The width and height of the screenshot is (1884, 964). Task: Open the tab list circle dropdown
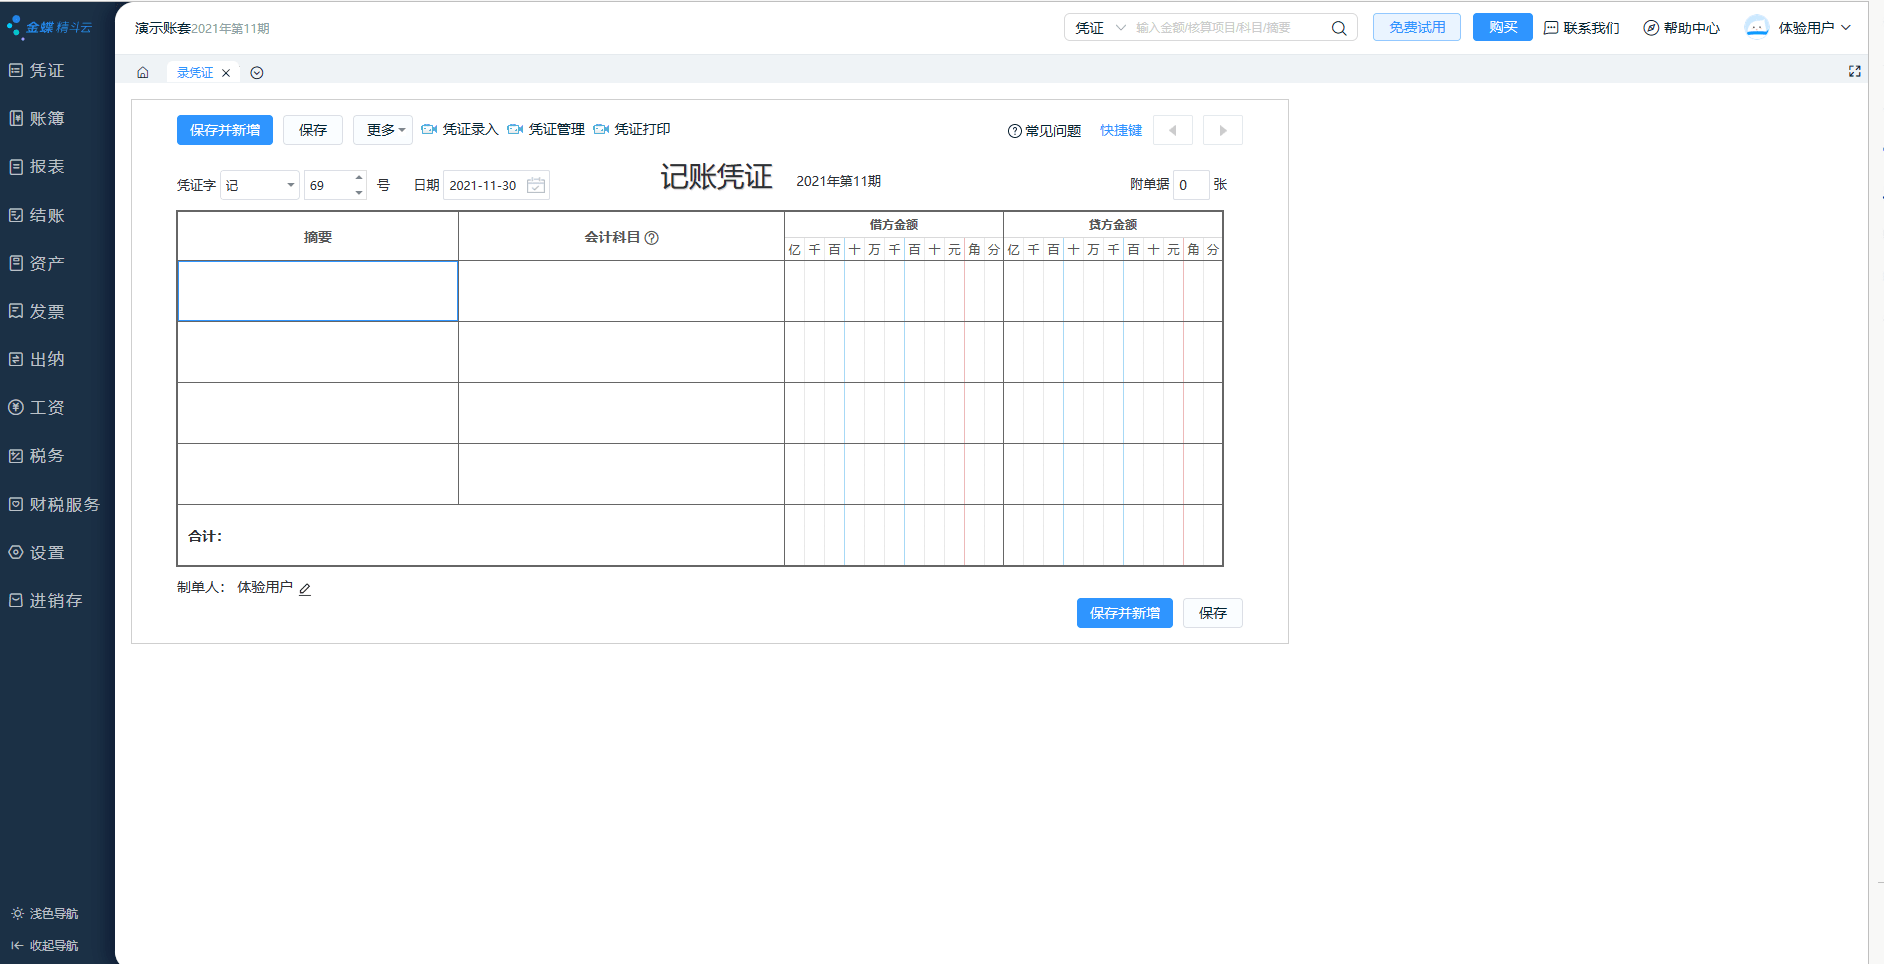pos(257,73)
